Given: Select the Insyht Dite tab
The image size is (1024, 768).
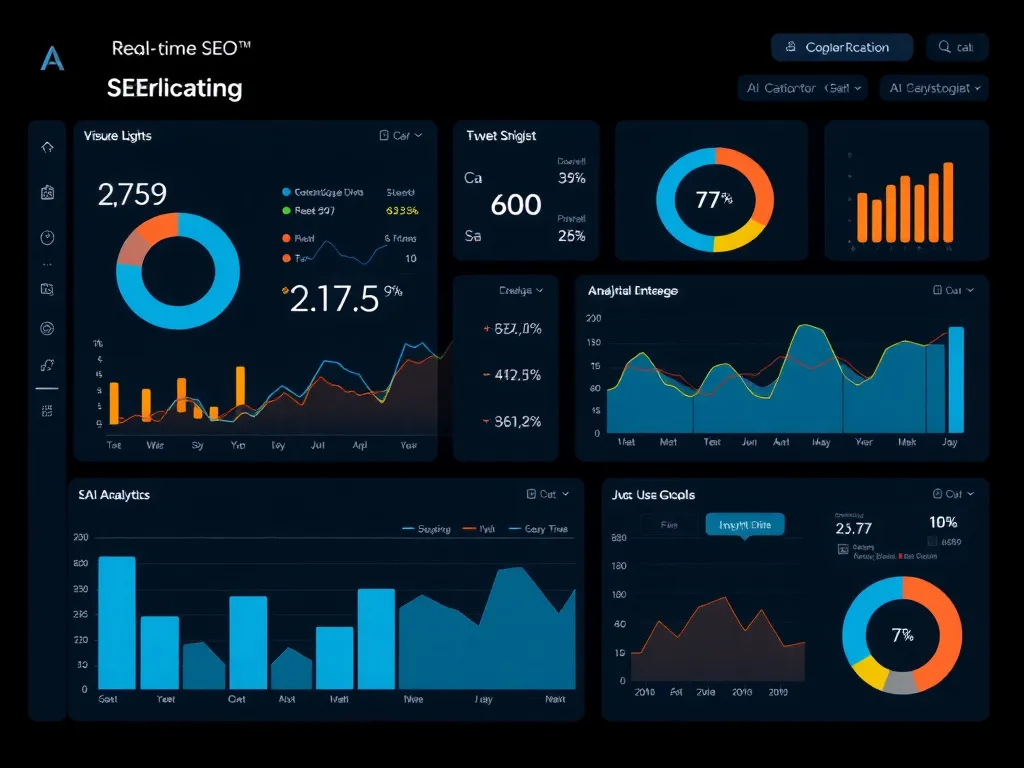Looking at the screenshot, I should 744,524.
